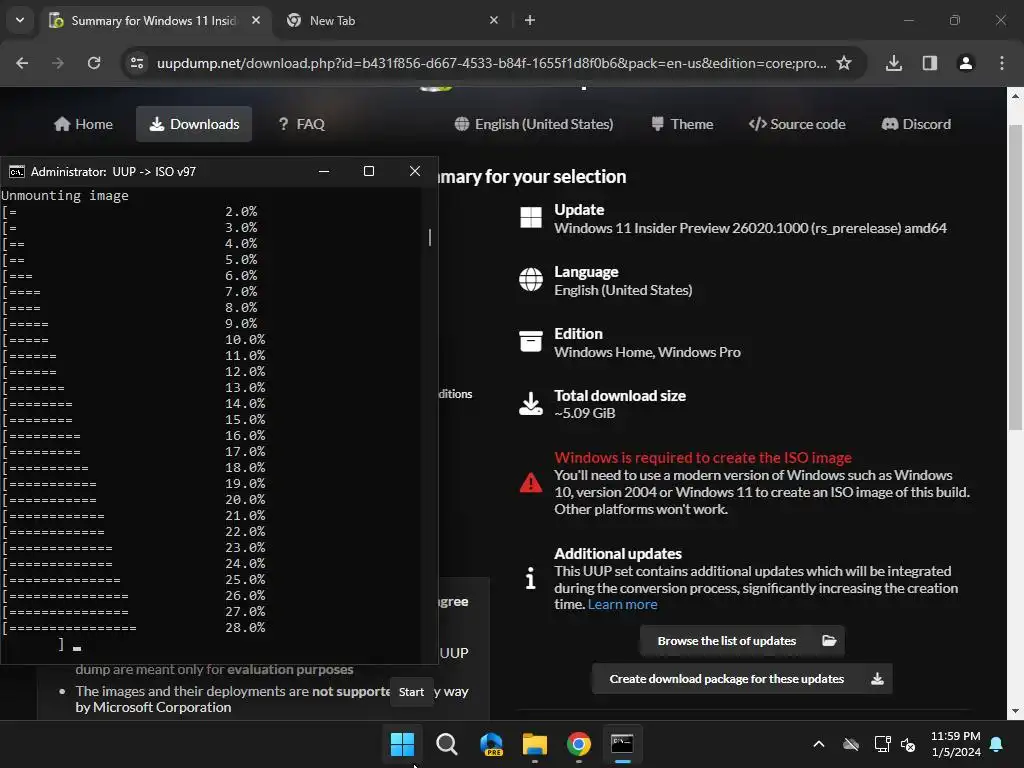1024x768 pixels.
Task: Click the page vertical scrollbar
Action: [1015, 277]
